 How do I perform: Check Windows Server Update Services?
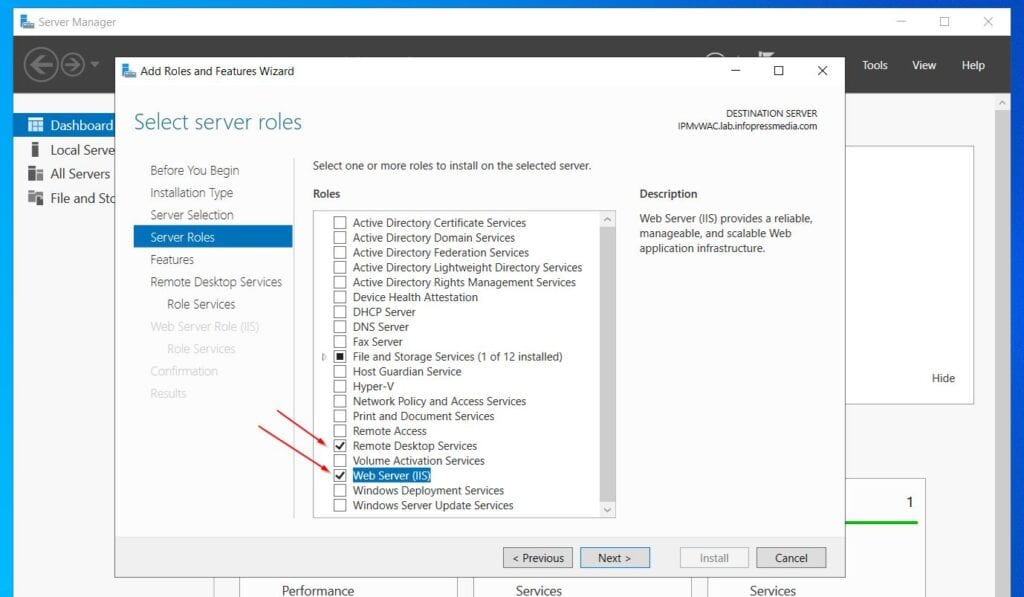[340, 506]
